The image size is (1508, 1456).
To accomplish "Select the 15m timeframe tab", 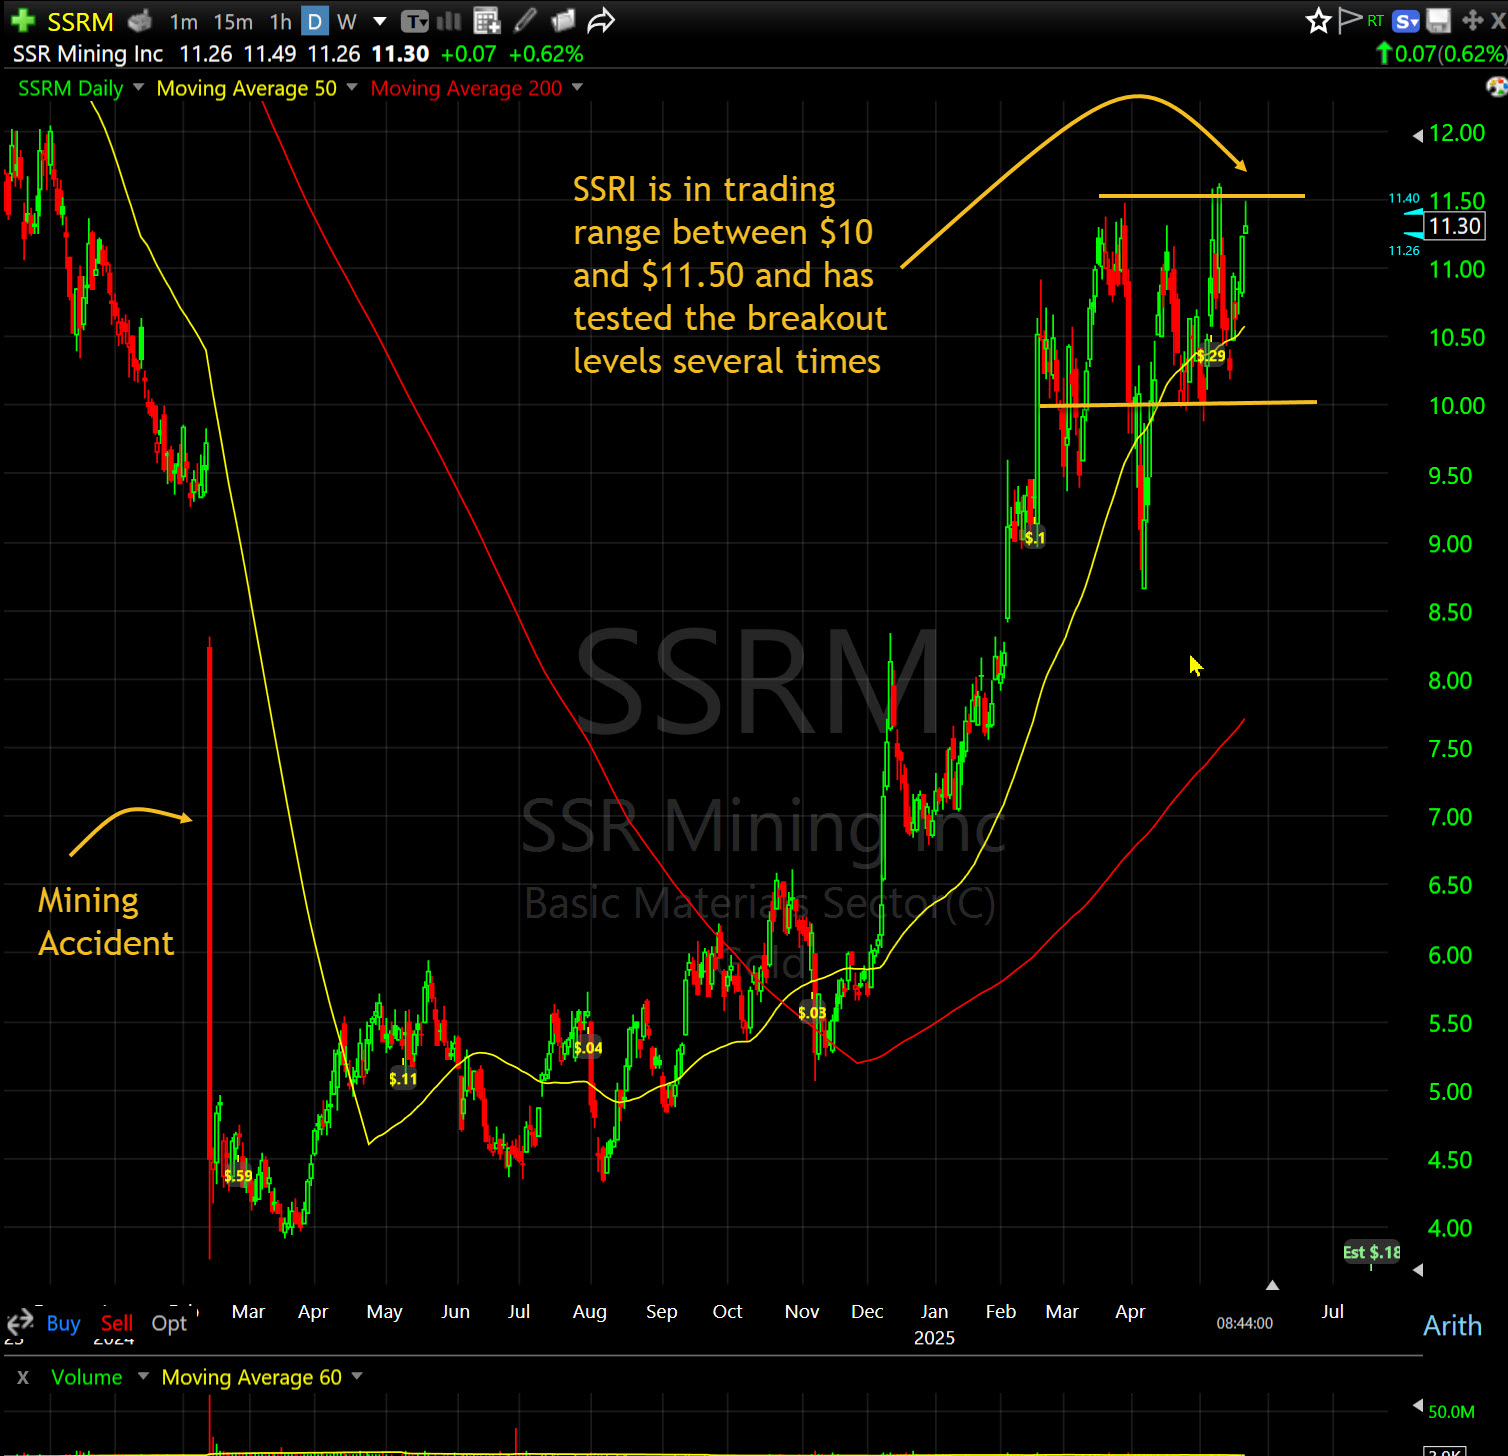I will (x=233, y=22).
